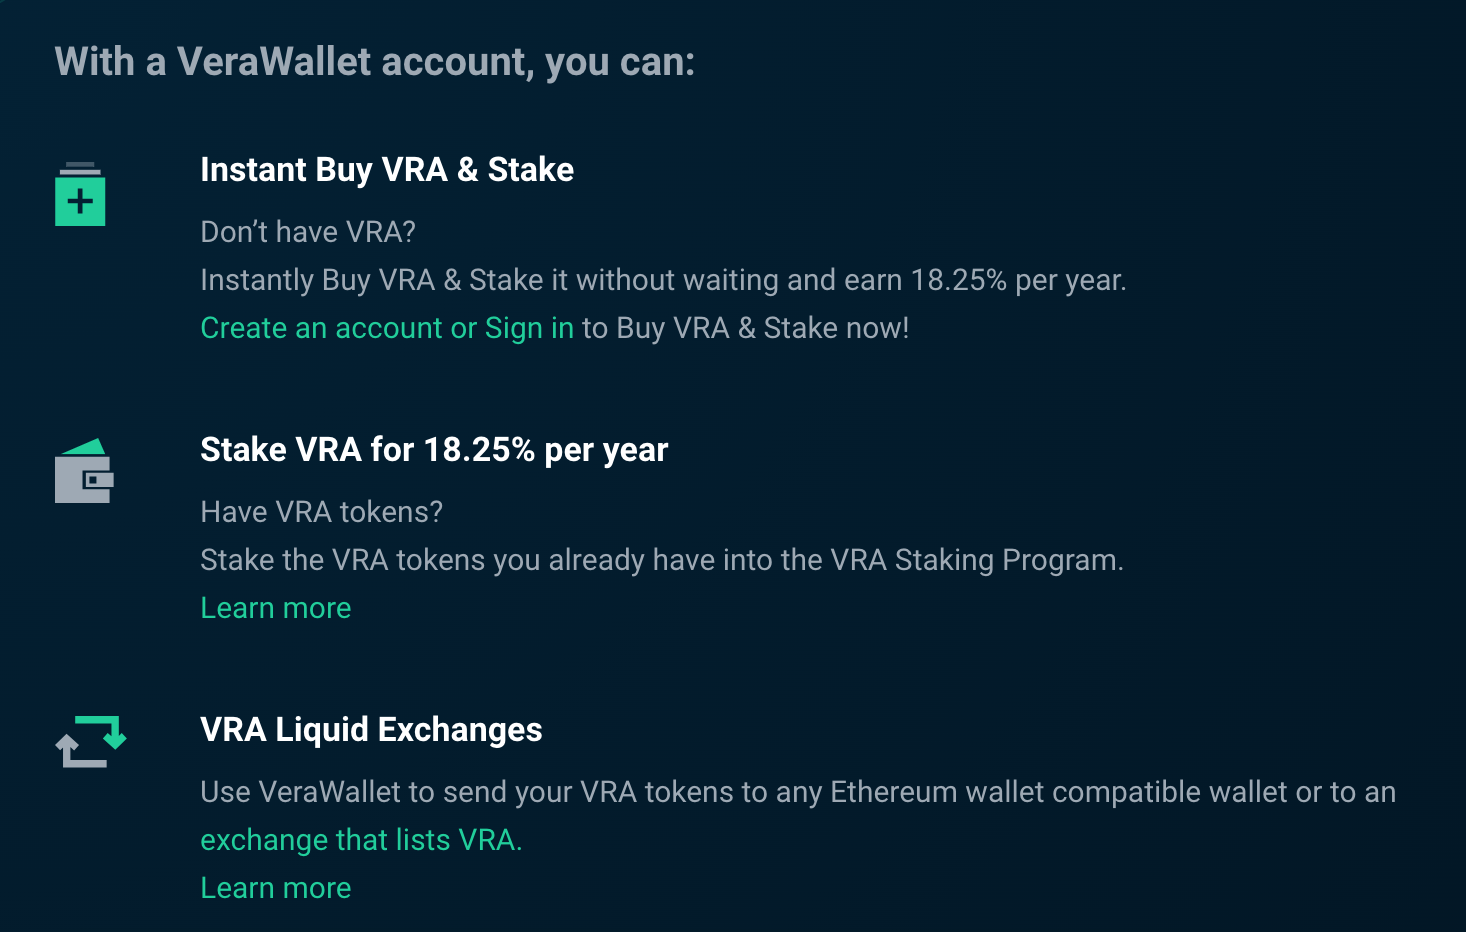Click 'earn 18.25% per year.' in Instant Buy paragraph

pyautogui.click(x=985, y=280)
